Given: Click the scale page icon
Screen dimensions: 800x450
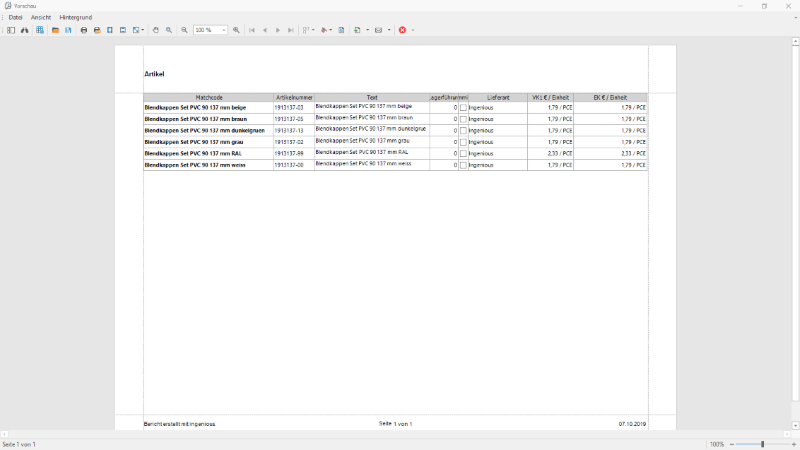Looking at the screenshot, I should pyautogui.click(x=136, y=30).
